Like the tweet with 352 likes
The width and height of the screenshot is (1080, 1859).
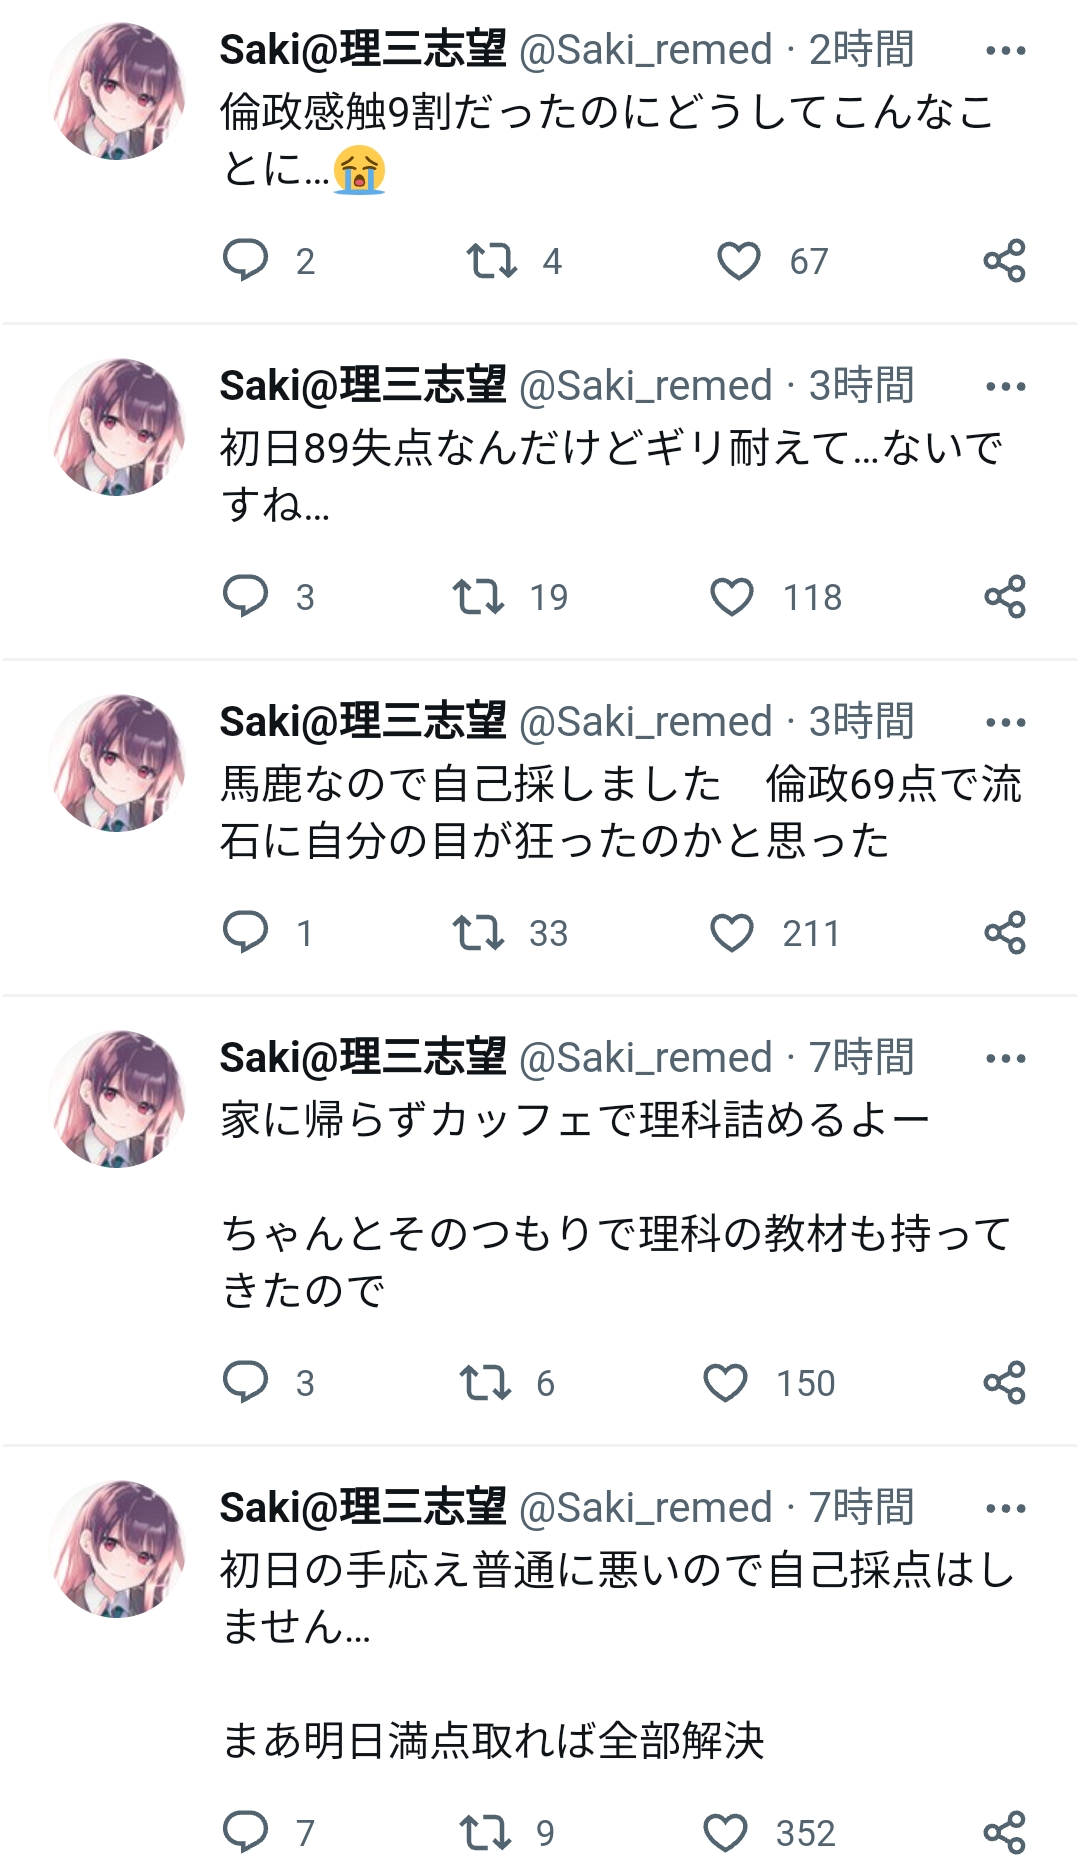pos(726,1832)
